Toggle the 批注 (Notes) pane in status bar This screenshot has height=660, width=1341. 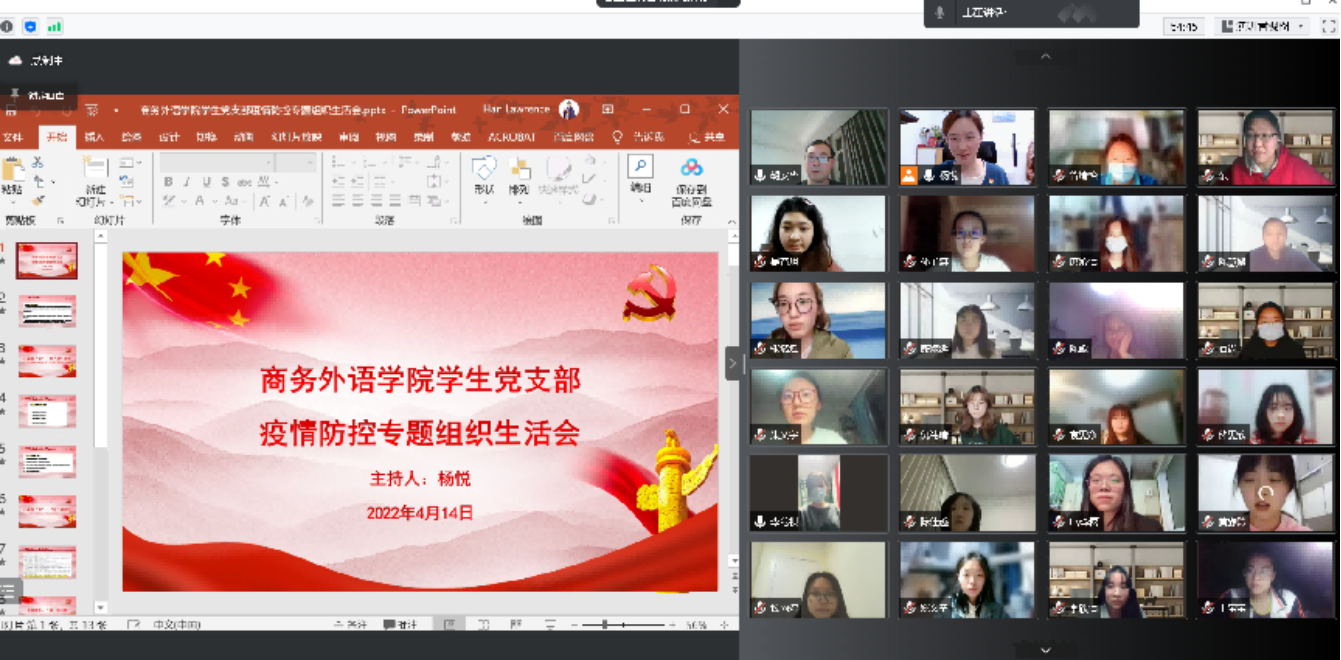[x=399, y=623]
